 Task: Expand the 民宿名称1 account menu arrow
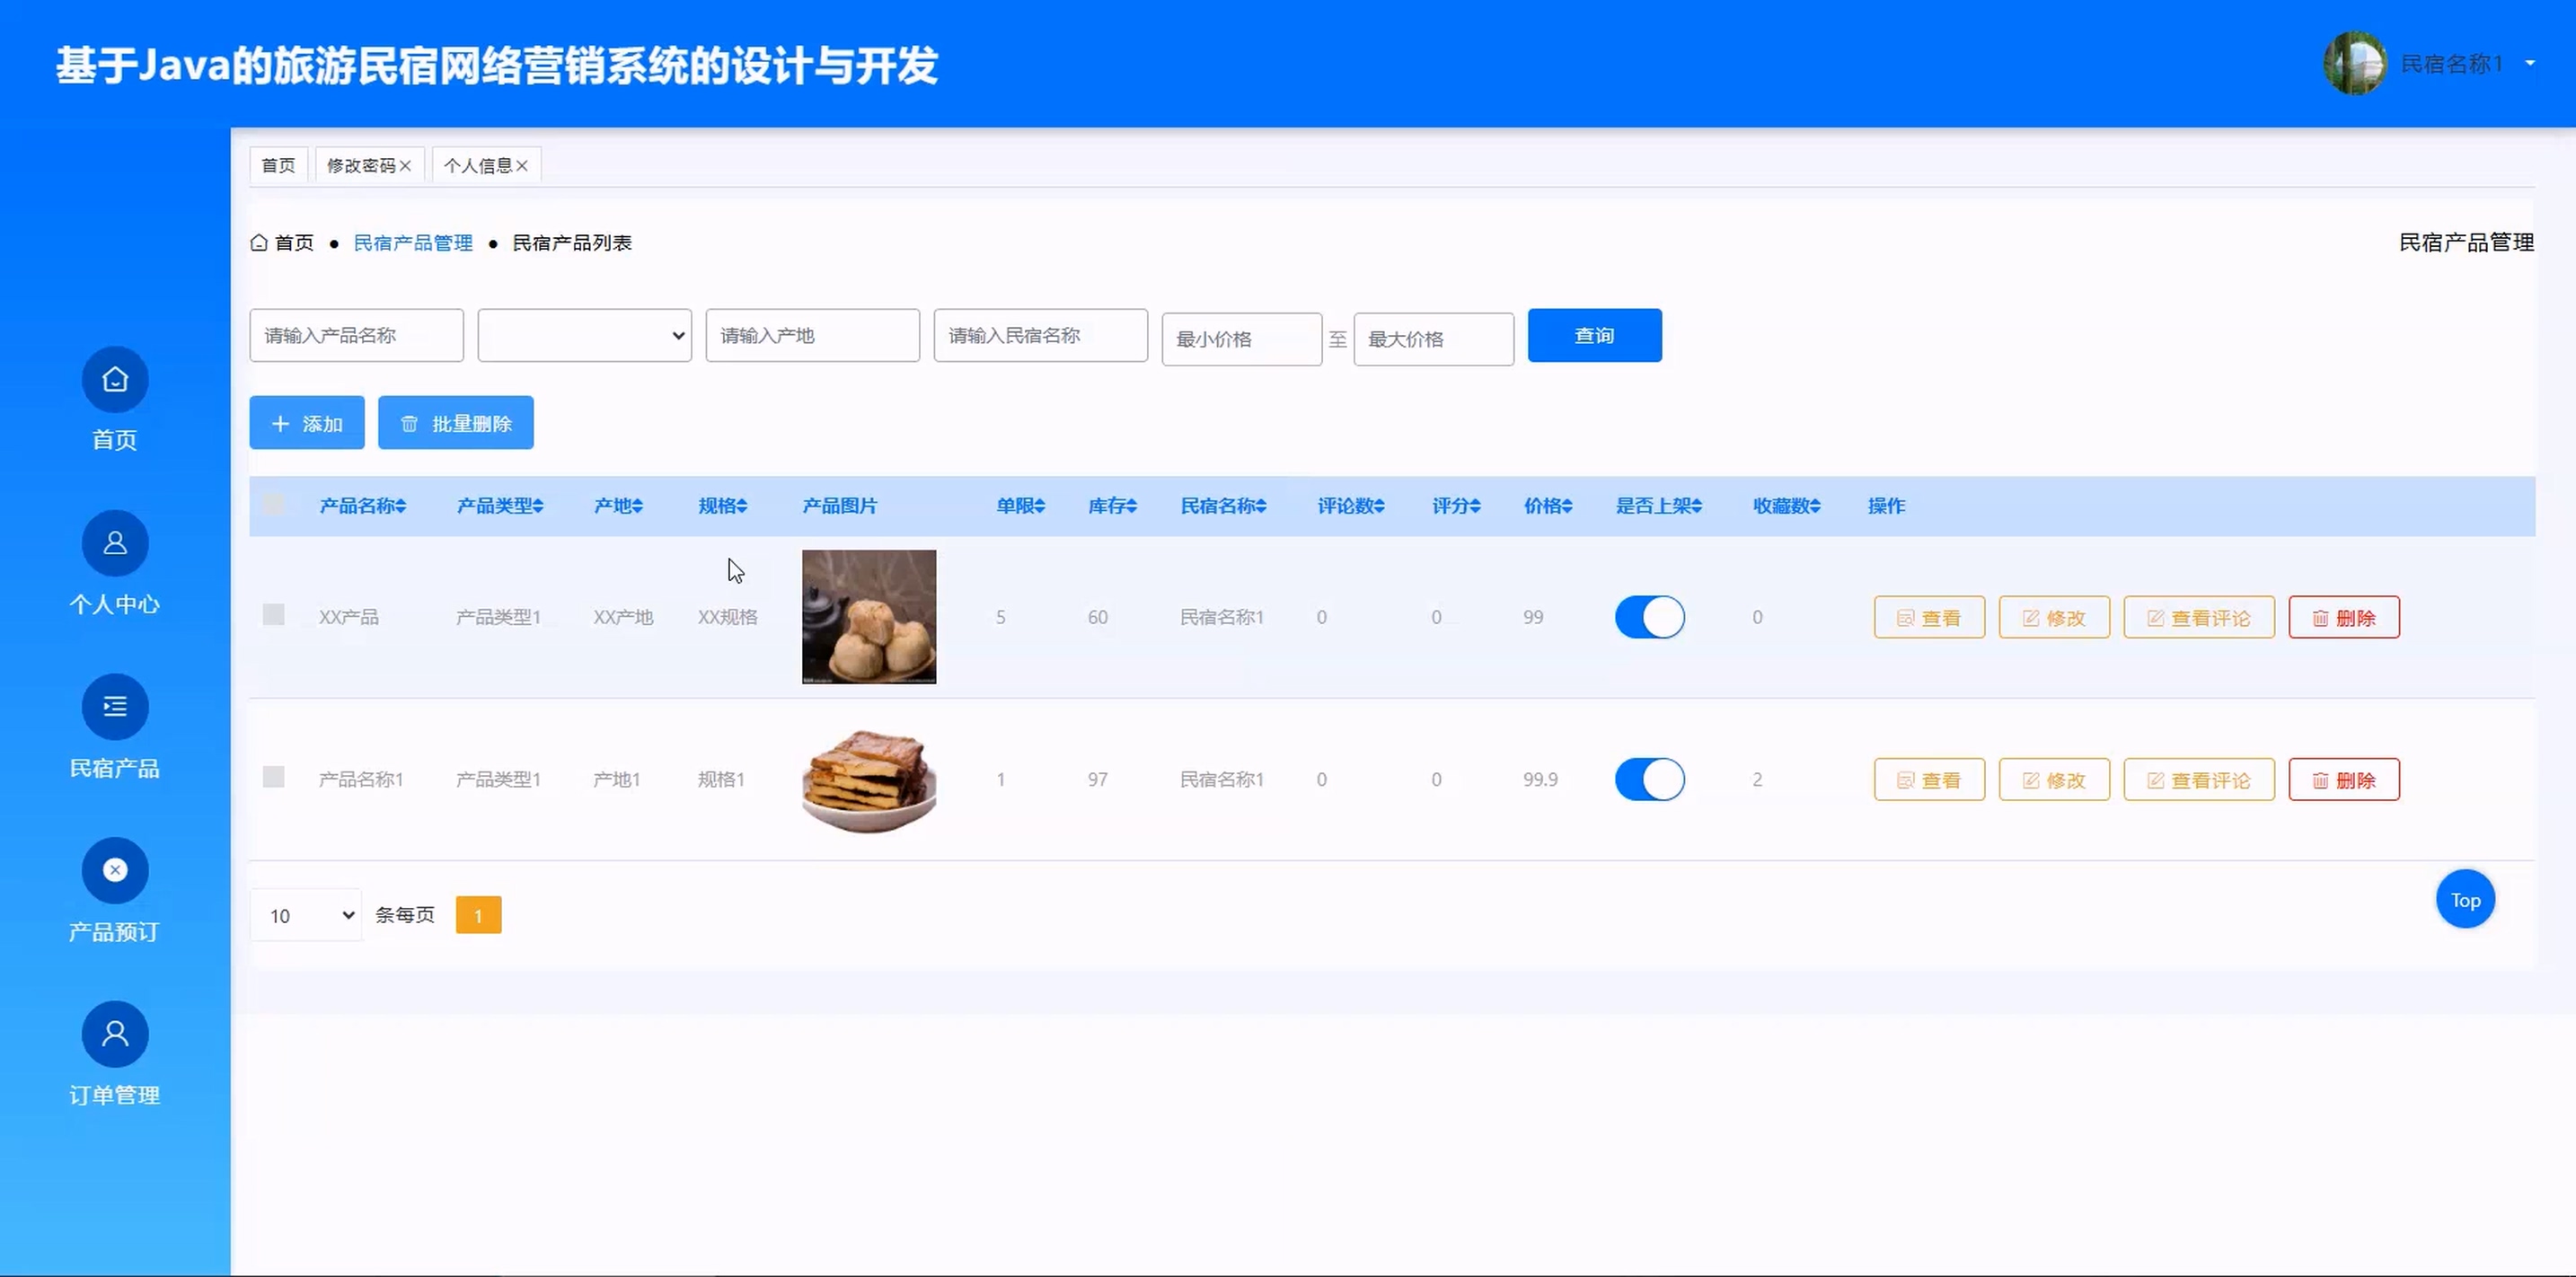pyautogui.click(x=2530, y=64)
